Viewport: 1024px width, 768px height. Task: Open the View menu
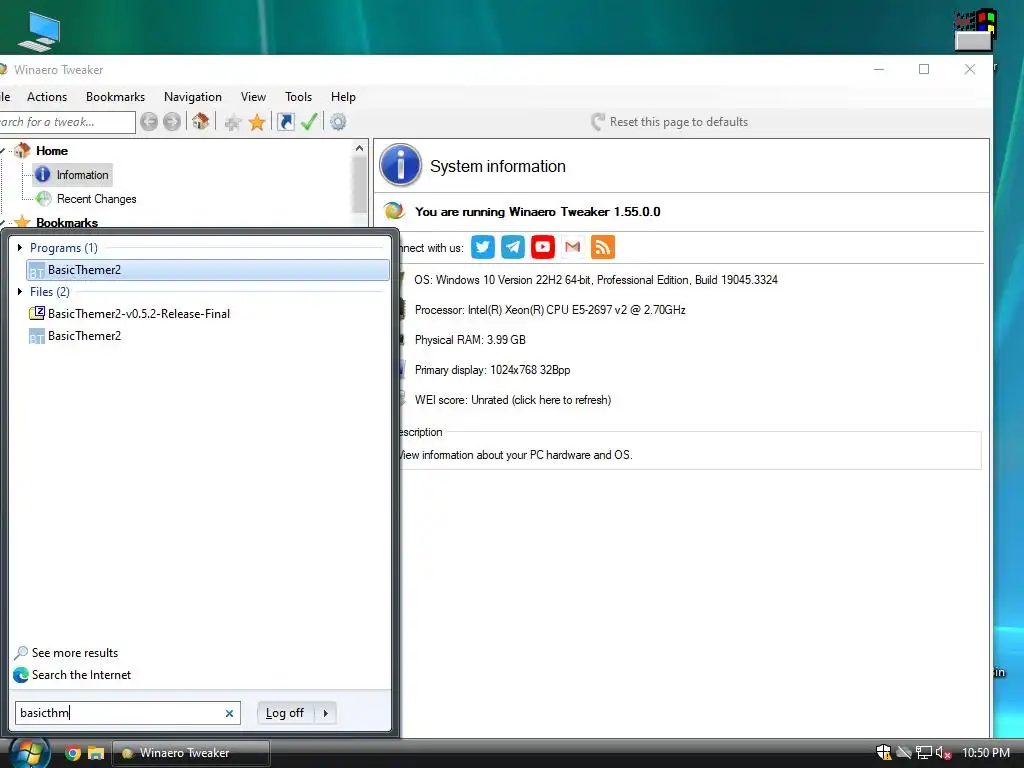tap(253, 97)
